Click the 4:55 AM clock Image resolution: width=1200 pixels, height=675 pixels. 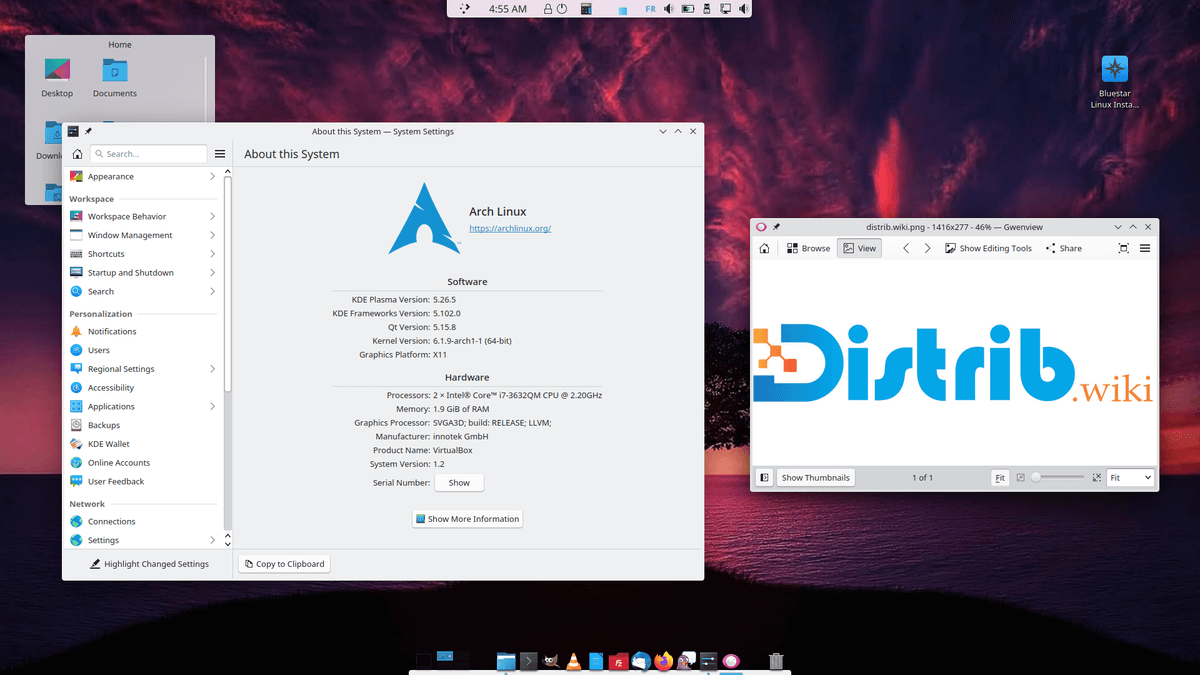coord(507,9)
